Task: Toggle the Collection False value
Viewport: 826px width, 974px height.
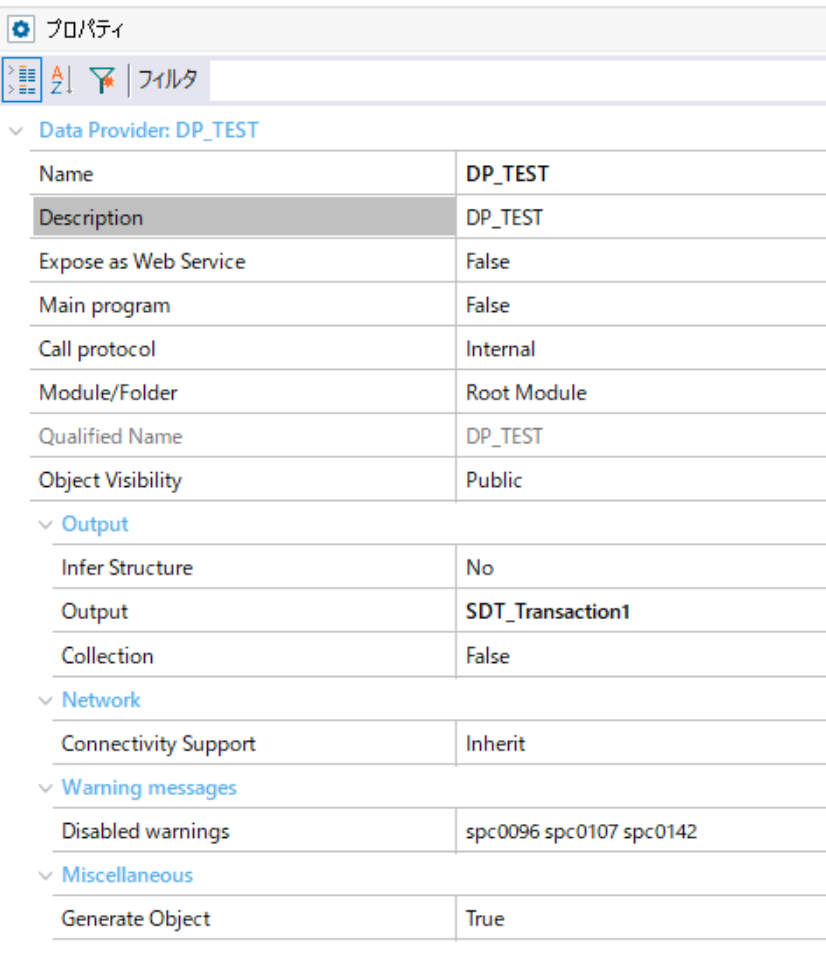Action: point(642,656)
